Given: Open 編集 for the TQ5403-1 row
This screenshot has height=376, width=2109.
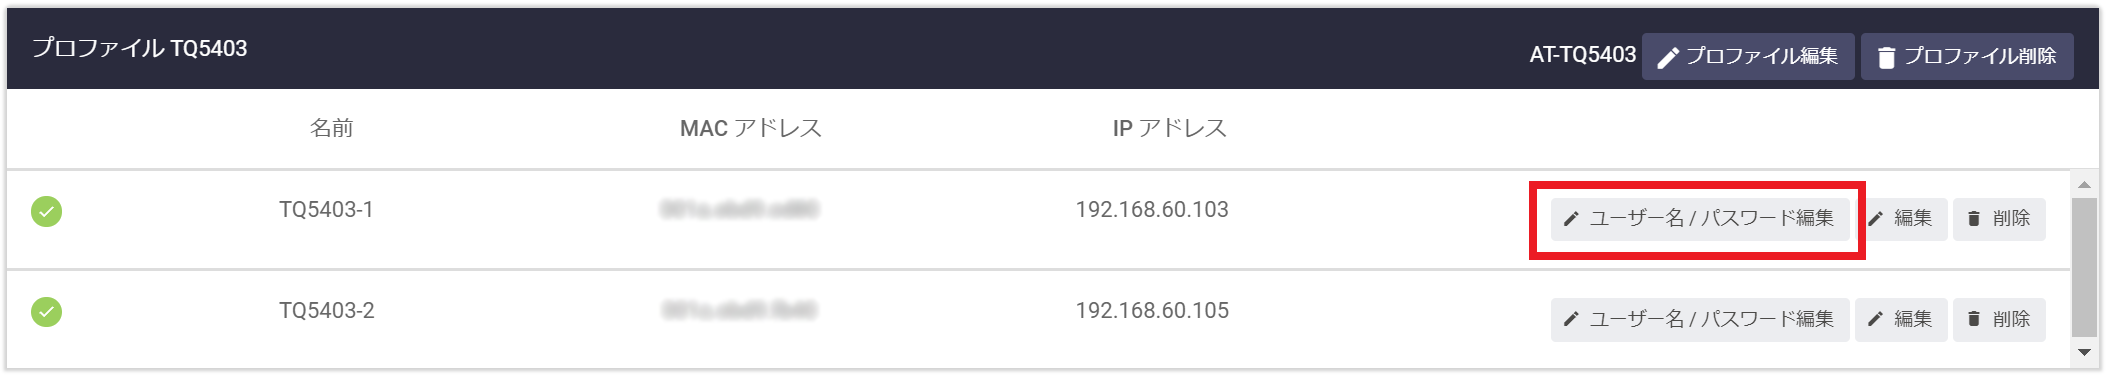Looking at the screenshot, I should coord(1901,219).
